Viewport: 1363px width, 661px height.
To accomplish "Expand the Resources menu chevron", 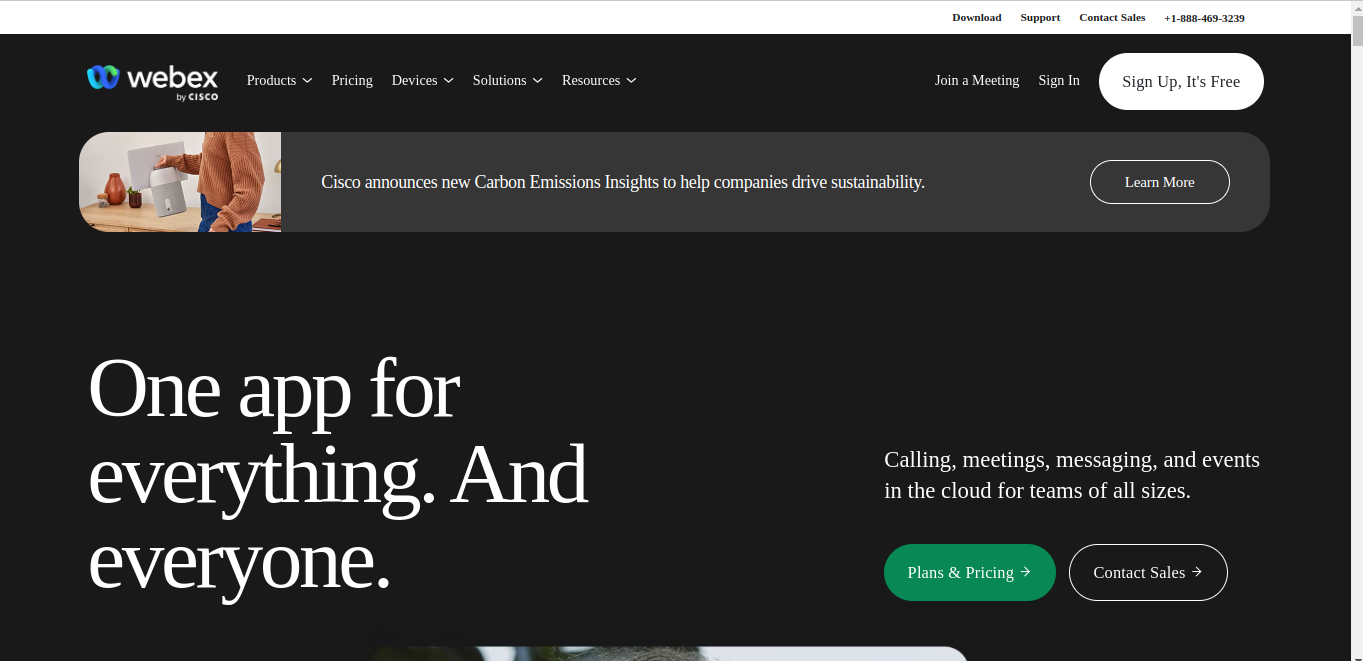I will [x=631, y=81].
